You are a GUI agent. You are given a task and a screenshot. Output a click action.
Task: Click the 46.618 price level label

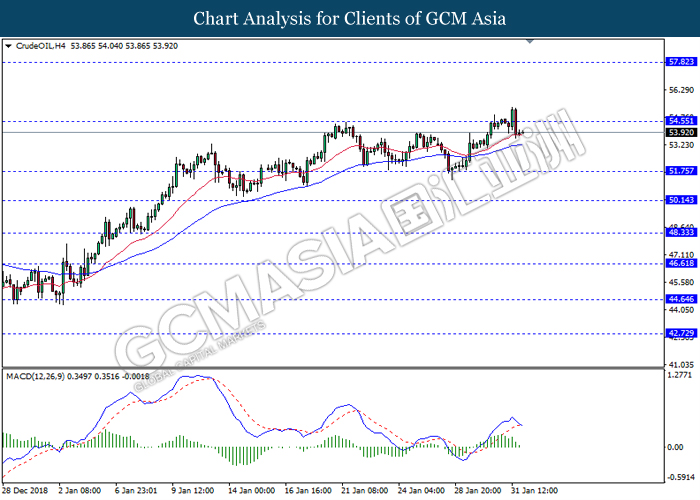click(x=681, y=263)
